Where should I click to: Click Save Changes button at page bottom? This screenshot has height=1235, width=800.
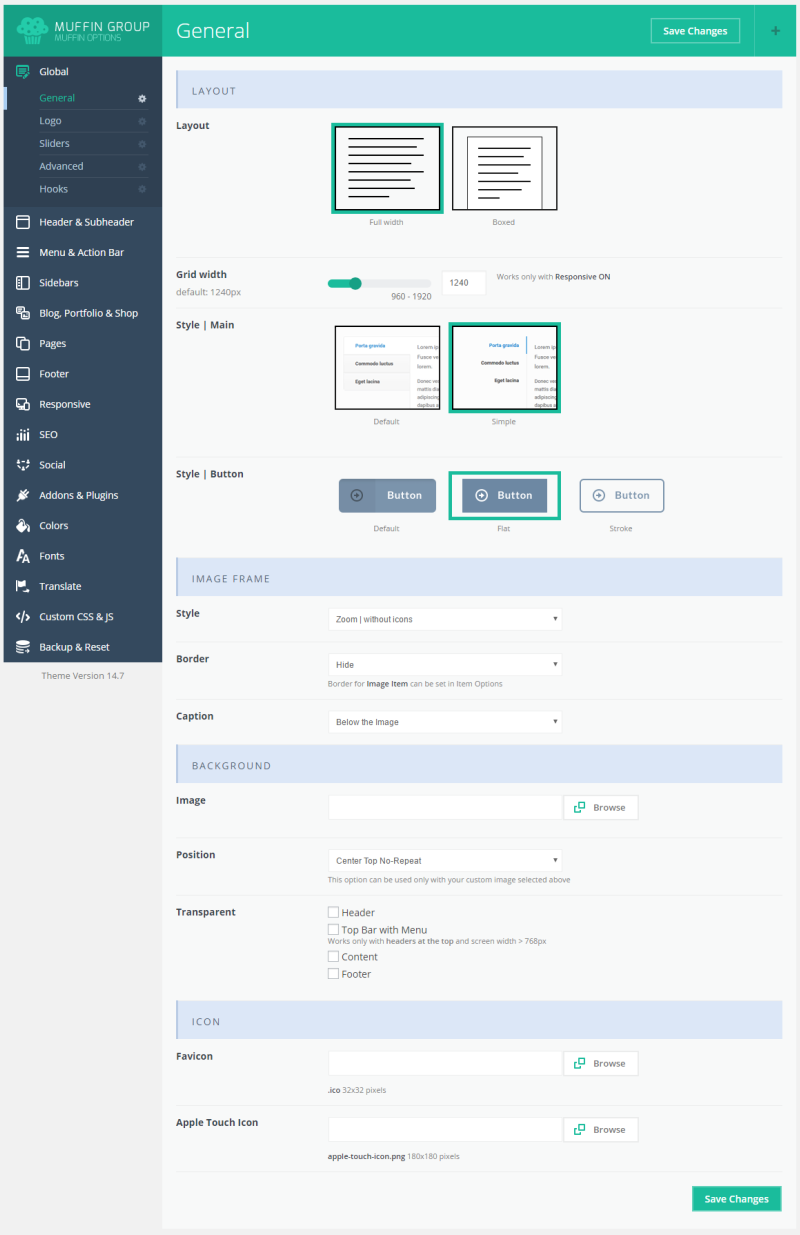pyautogui.click(x=736, y=1199)
